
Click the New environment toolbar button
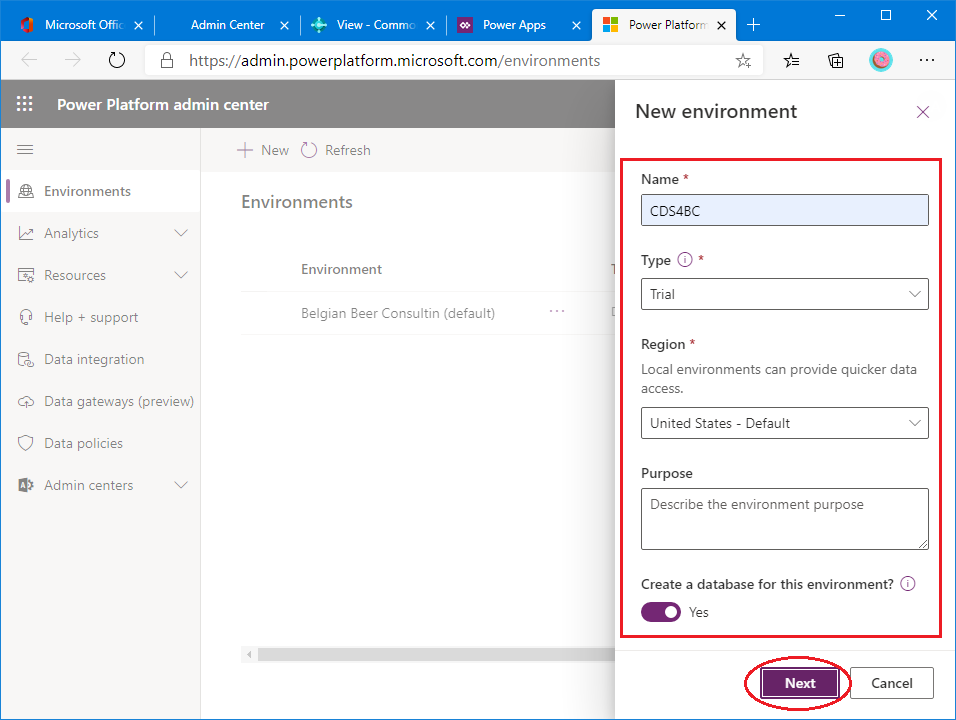[263, 150]
